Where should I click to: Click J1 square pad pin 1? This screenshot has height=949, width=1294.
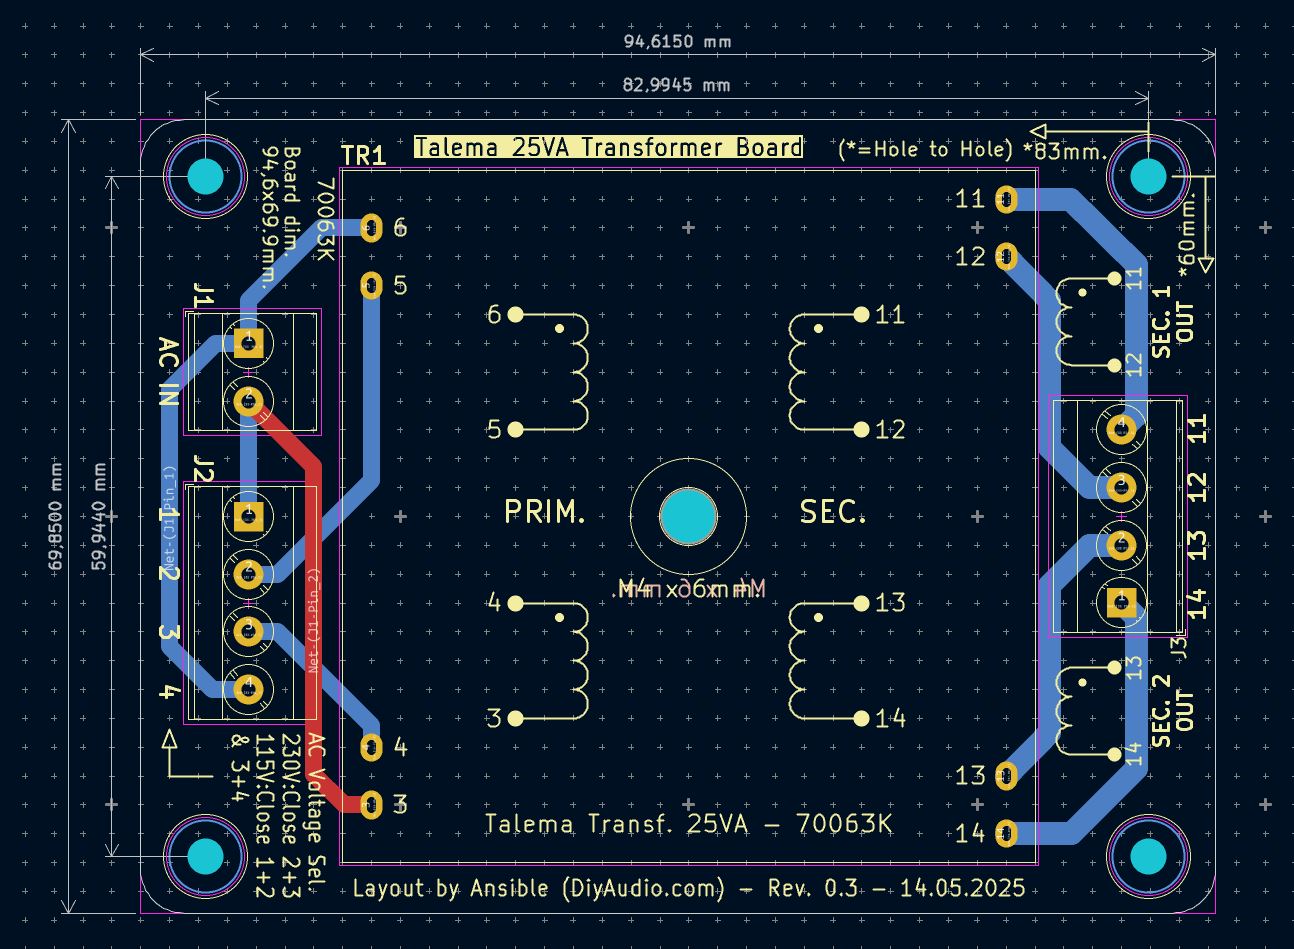tap(247, 344)
